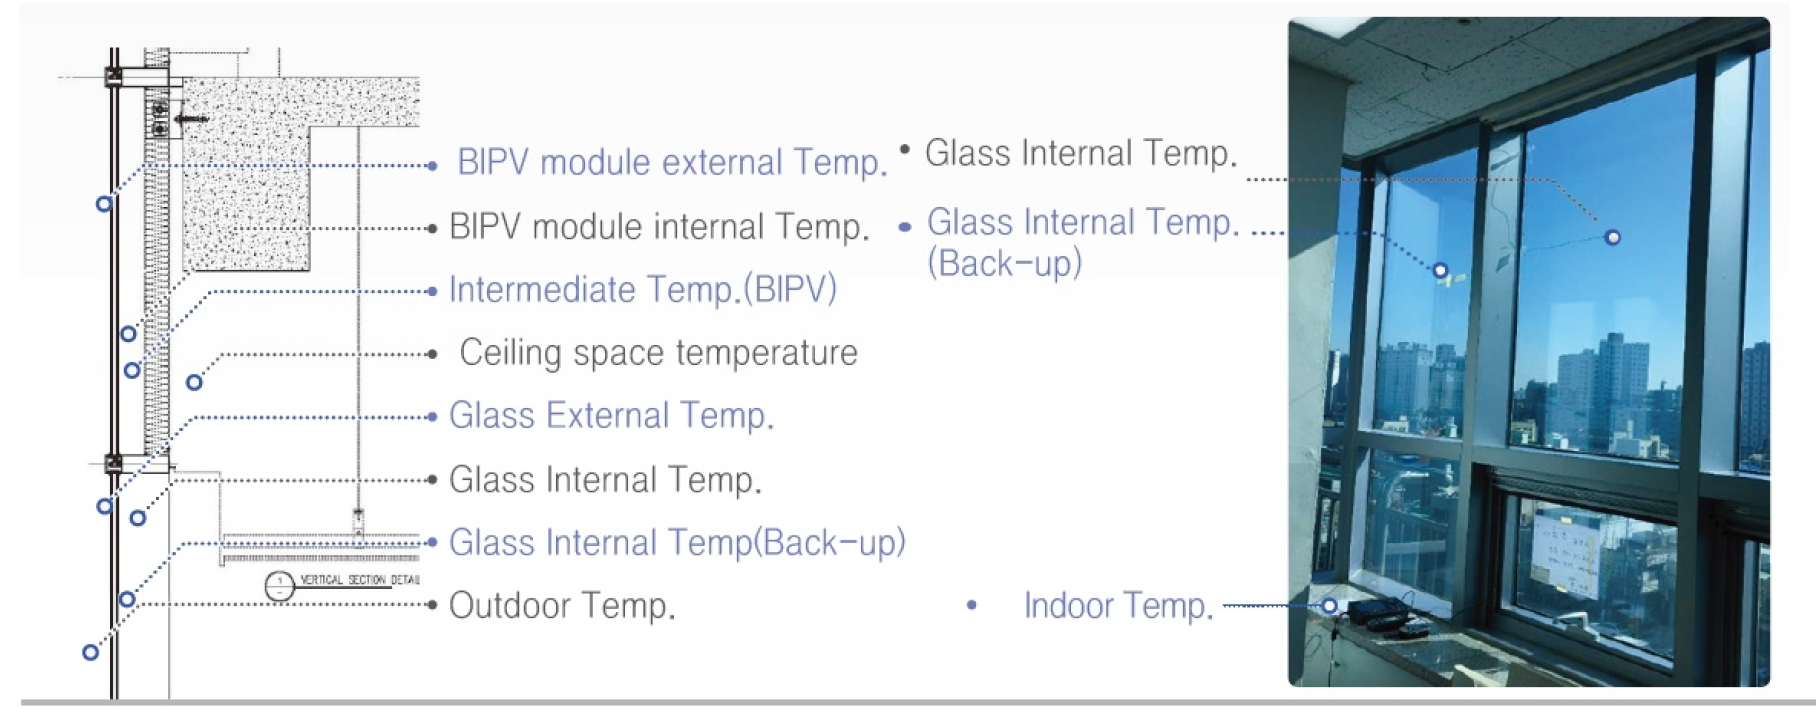The image size is (1816, 716).
Task: Click the Ceiling space temperature sensor circle
Action: [195, 382]
